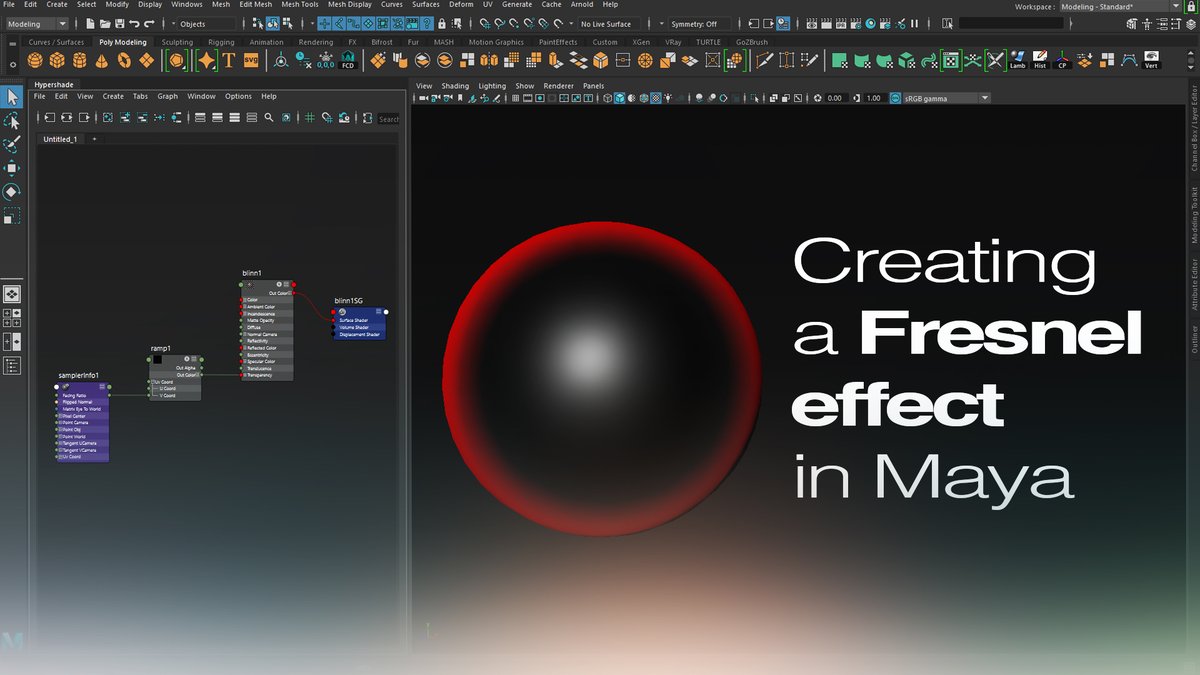Open the sRGB gamma dropdown
Viewport: 1200px width, 675px height.
click(x=945, y=98)
